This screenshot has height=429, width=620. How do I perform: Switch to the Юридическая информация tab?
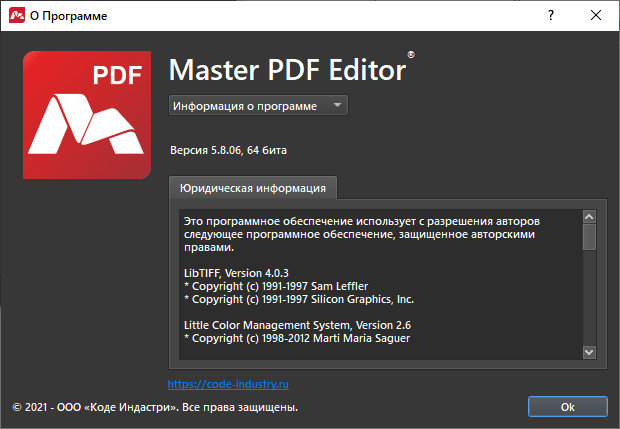coord(252,188)
